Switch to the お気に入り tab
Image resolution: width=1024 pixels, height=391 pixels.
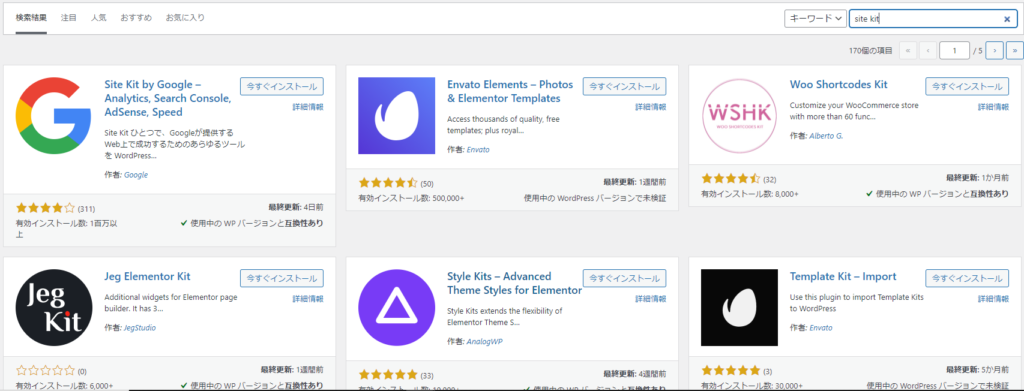(185, 18)
